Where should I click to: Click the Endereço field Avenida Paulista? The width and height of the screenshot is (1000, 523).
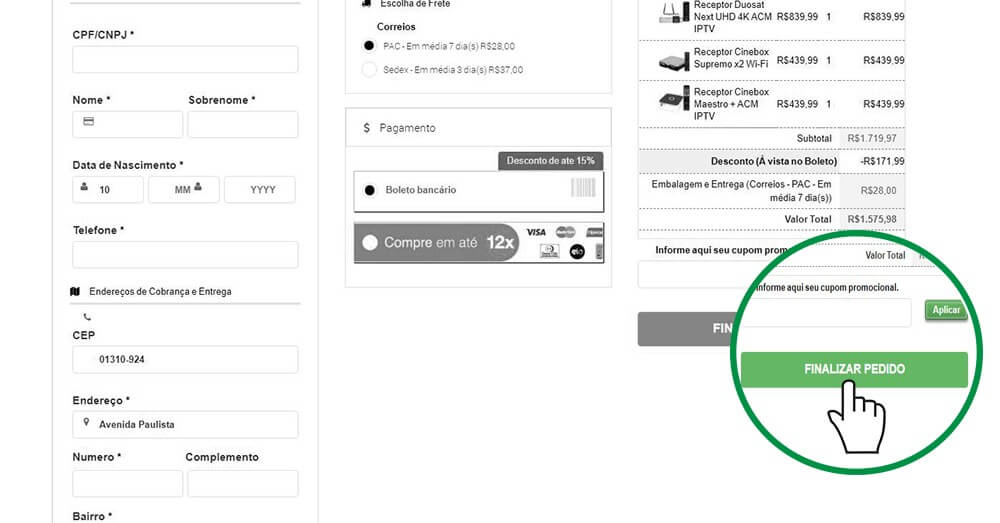(x=185, y=424)
